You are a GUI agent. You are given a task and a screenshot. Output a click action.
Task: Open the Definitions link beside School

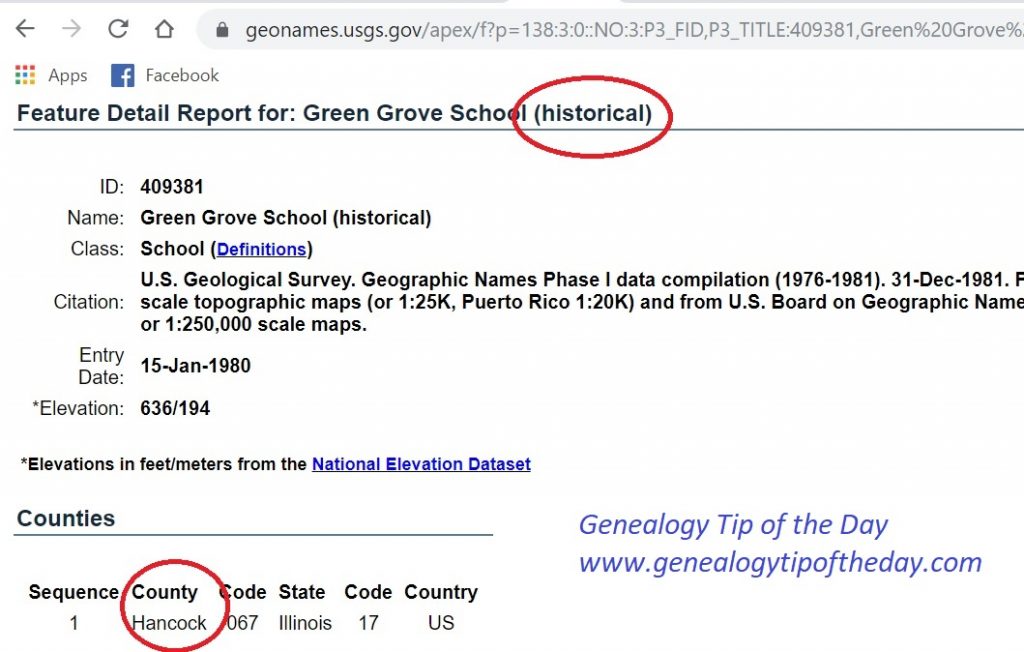click(261, 249)
